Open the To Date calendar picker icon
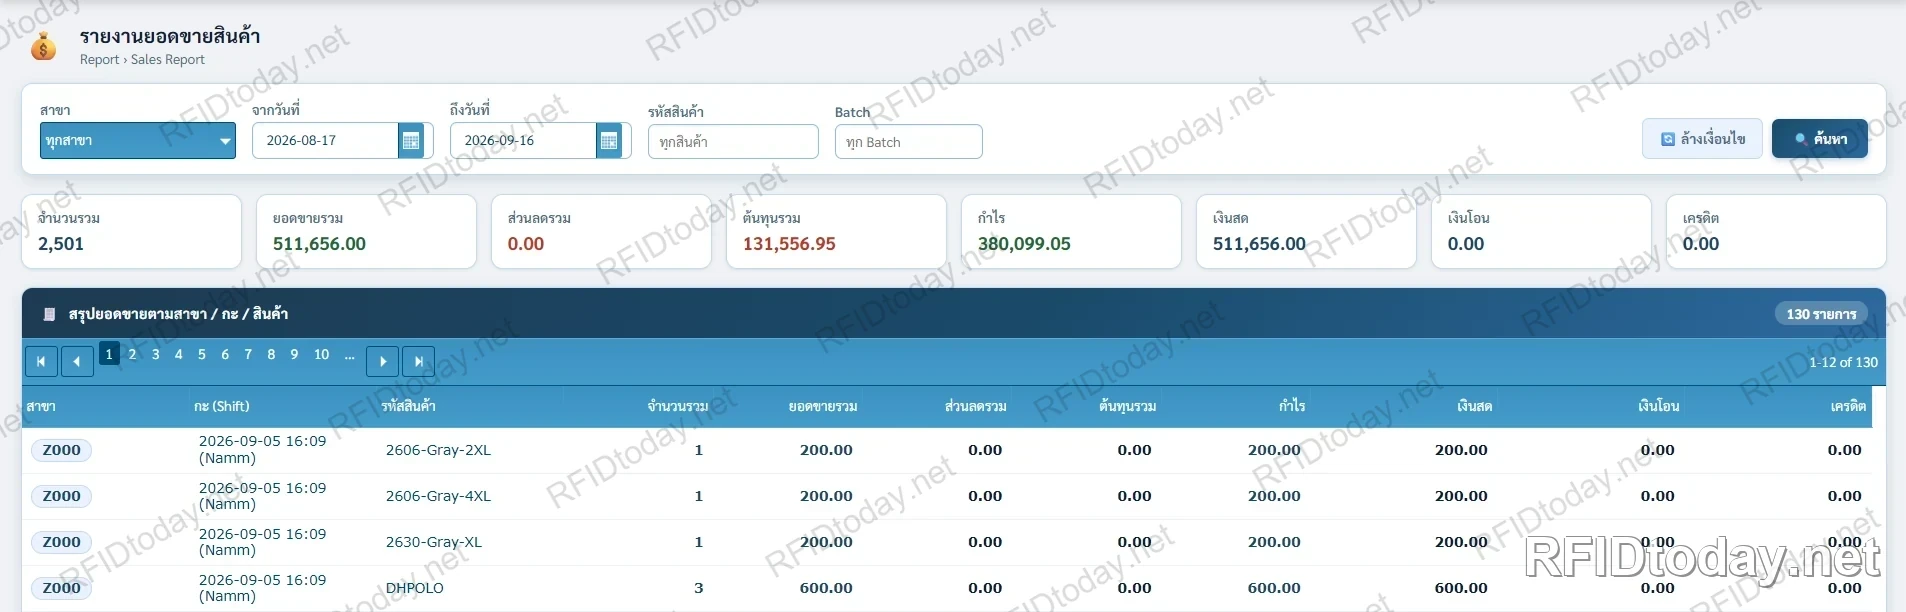This screenshot has height=612, width=1906. pyautogui.click(x=609, y=141)
